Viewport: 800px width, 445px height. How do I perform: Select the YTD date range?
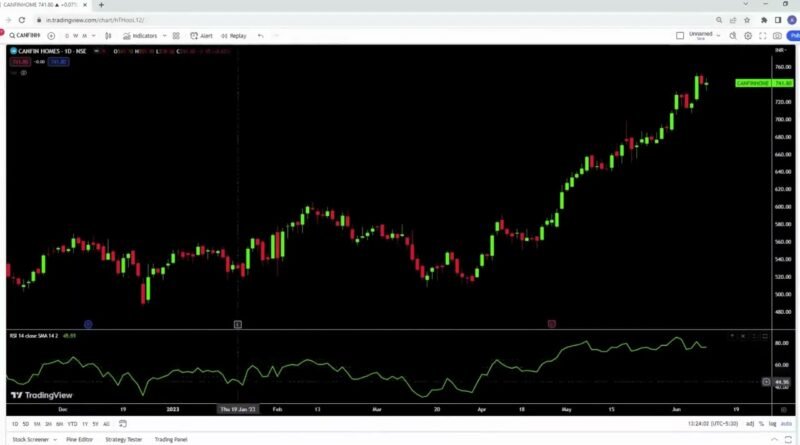click(72, 424)
